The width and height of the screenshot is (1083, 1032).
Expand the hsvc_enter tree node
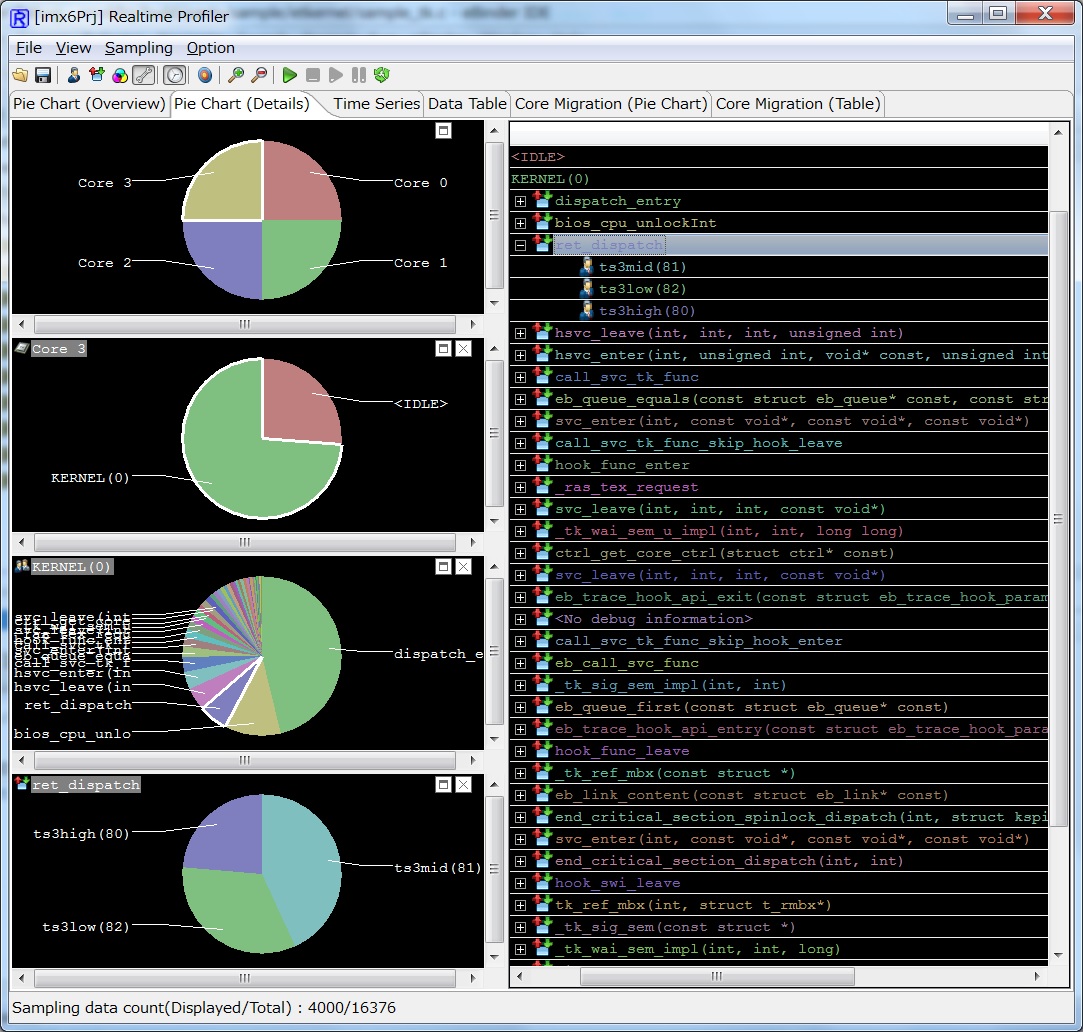point(520,355)
